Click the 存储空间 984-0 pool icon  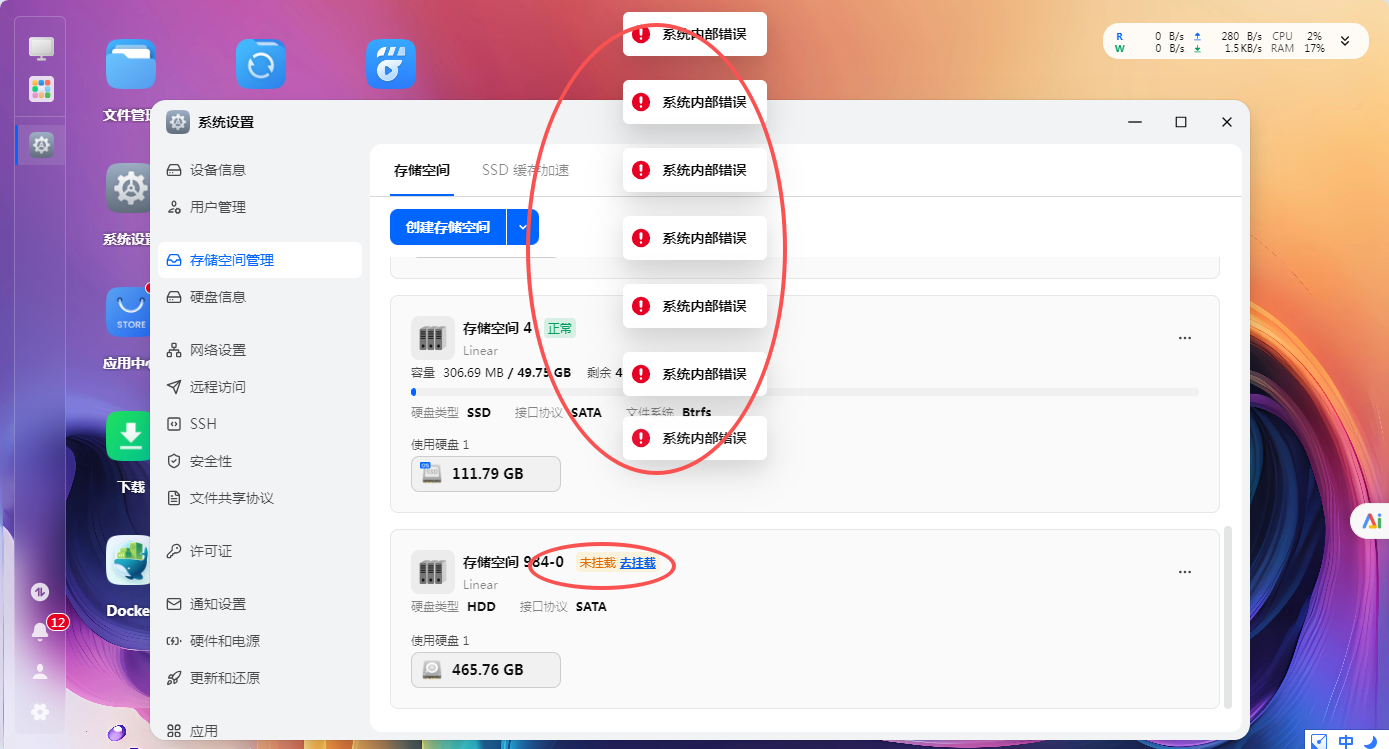[x=432, y=572]
